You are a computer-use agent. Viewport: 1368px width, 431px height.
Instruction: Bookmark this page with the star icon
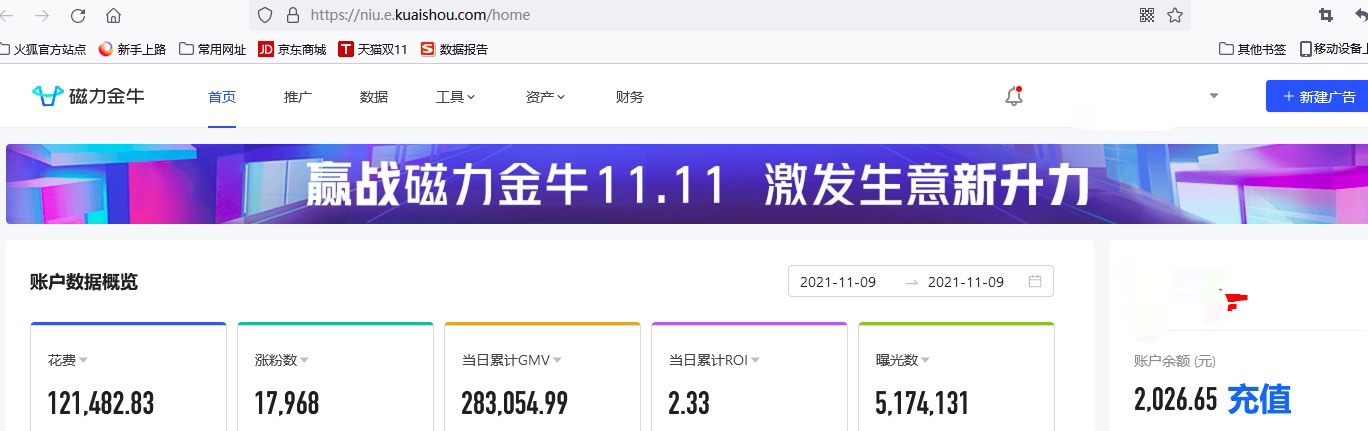pos(1175,15)
